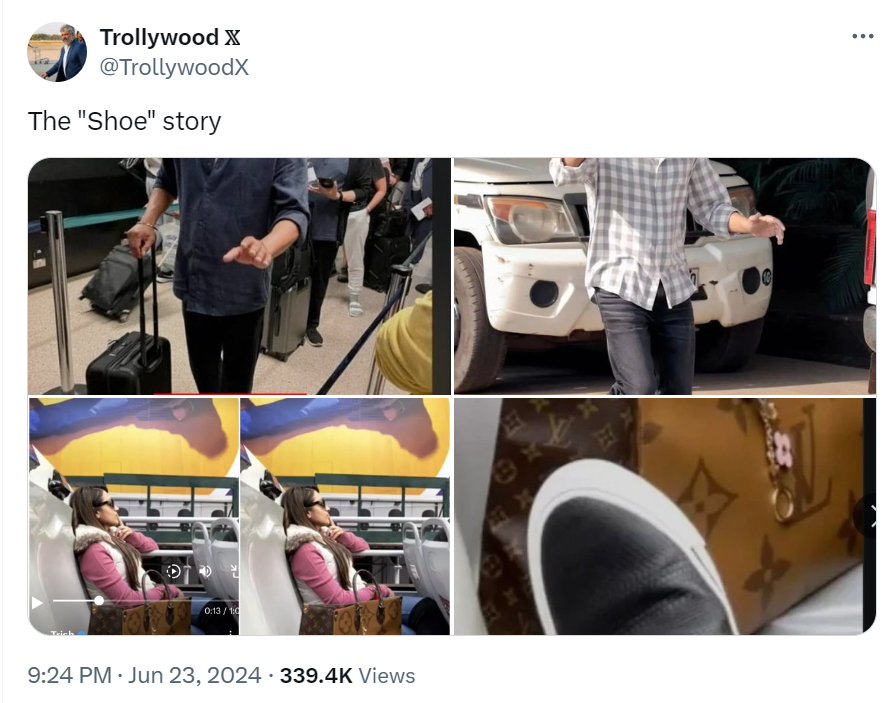Click the 339.4K Views count

(347, 675)
